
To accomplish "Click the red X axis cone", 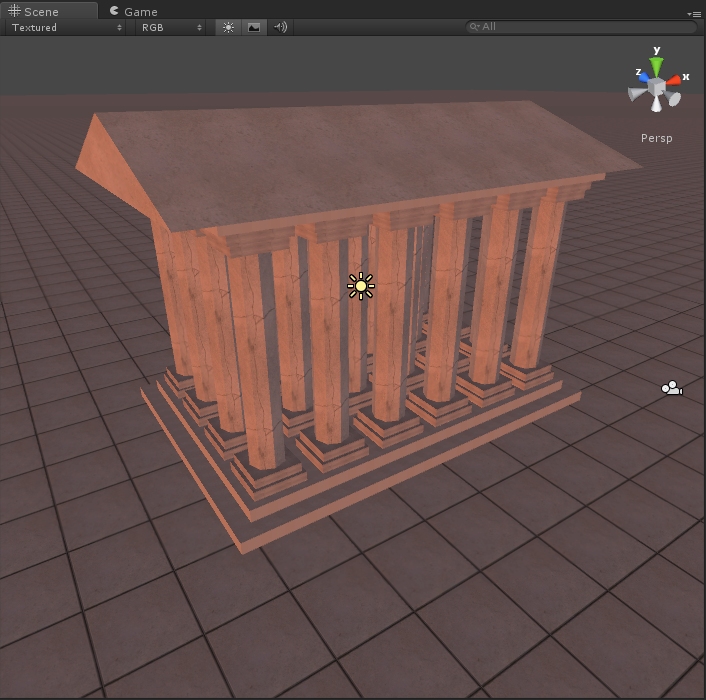I will pyautogui.click(x=674, y=80).
